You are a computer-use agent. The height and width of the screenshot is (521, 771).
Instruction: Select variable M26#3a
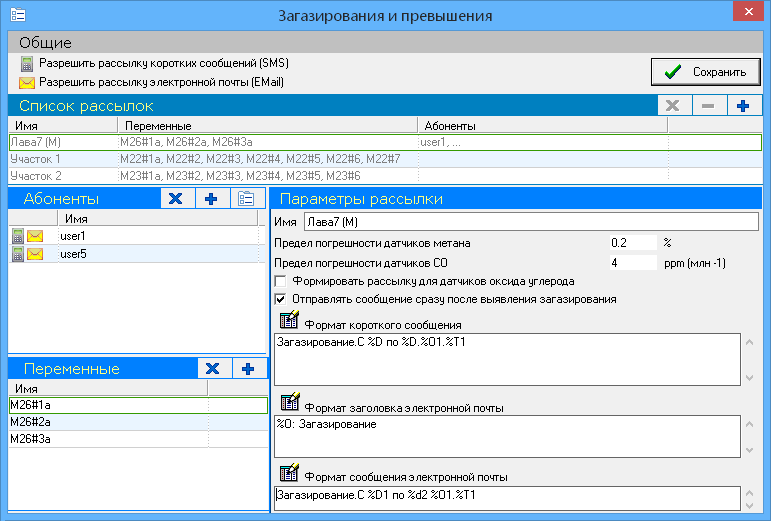(138, 439)
